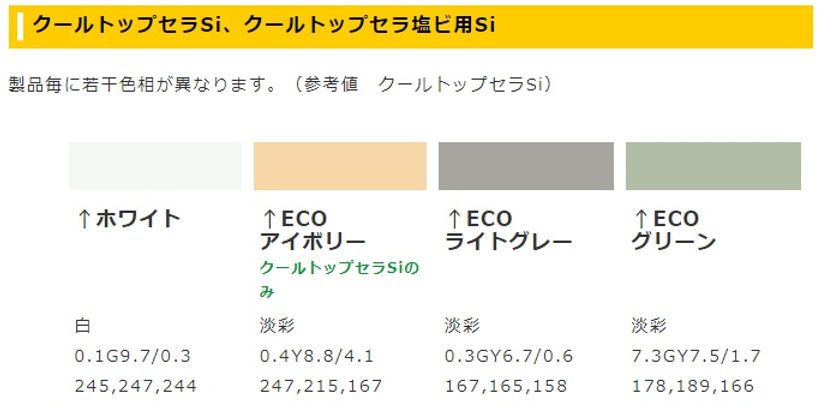The width and height of the screenshot is (821, 408).
Task: Click the ECO ライトグレー heading
Action: tap(508, 230)
